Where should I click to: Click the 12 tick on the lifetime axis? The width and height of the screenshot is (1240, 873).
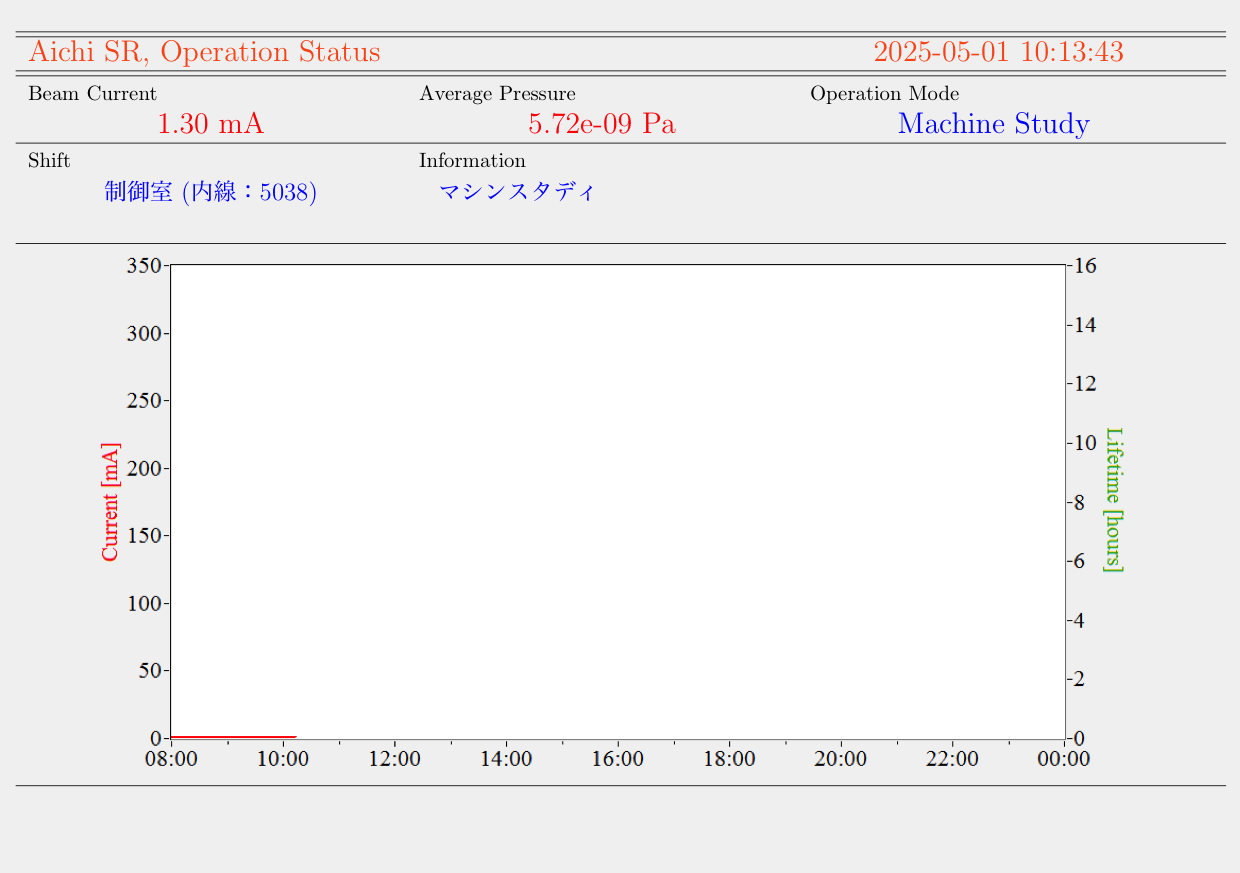tap(1086, 384)
